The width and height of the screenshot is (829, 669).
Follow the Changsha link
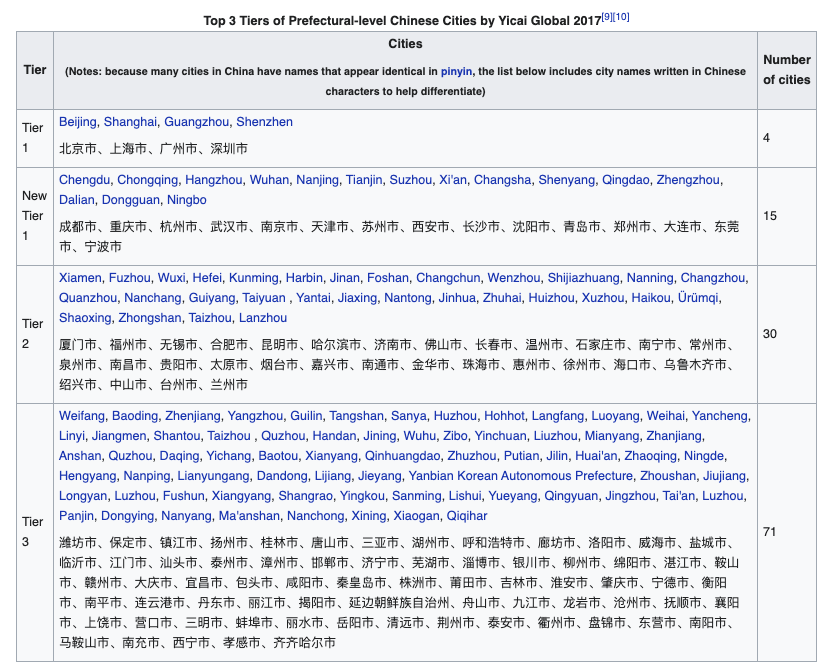[502, 180]
